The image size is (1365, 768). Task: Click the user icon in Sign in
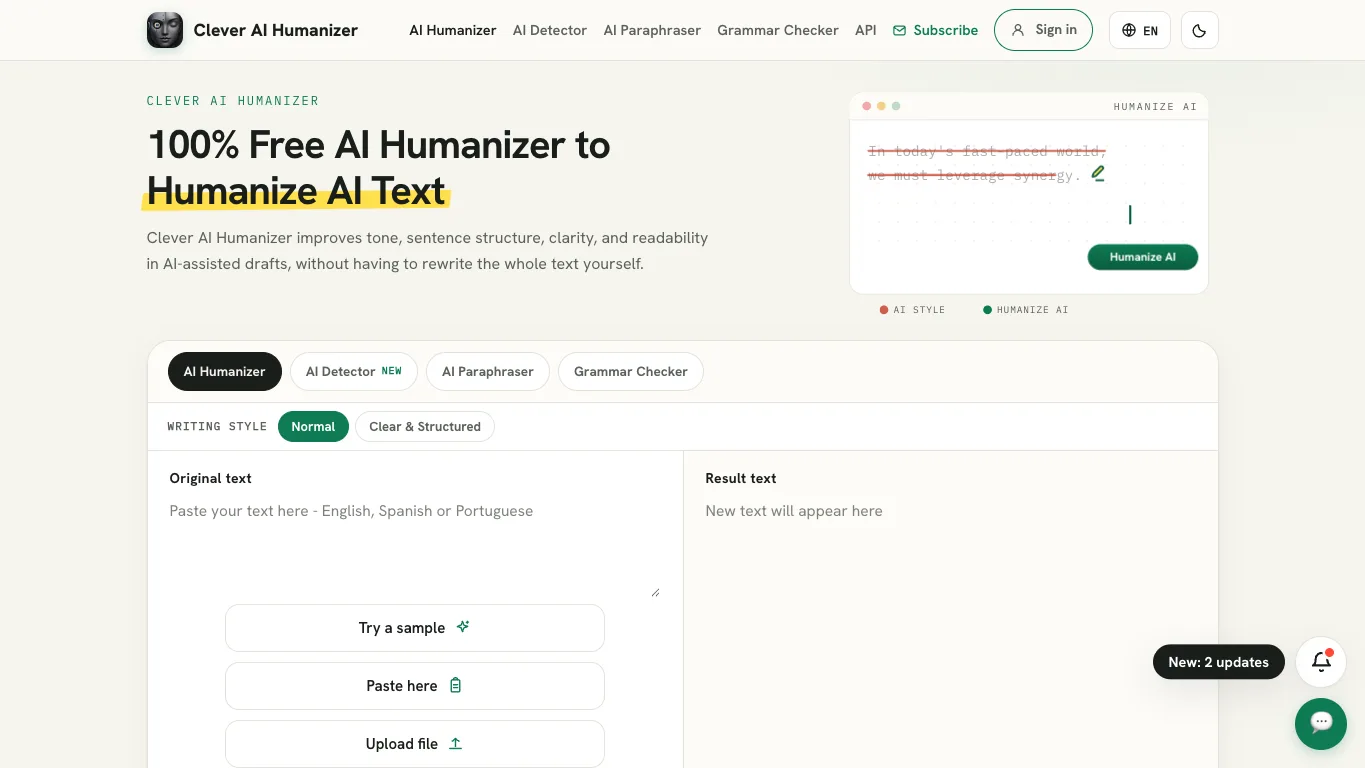pos(1018,30)
